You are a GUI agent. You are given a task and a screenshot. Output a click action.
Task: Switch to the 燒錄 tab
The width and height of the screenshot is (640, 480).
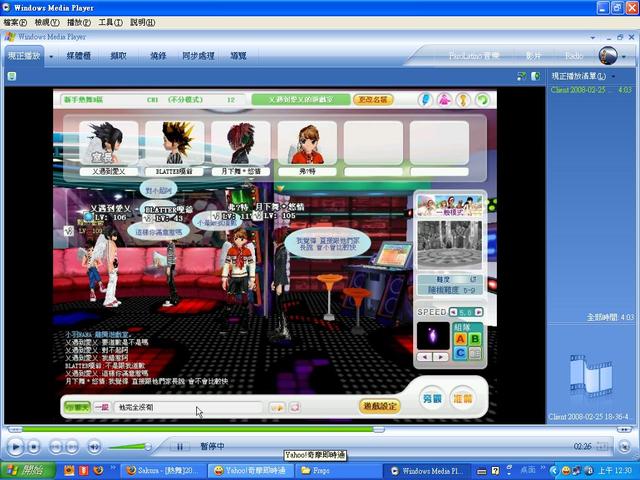158,56
